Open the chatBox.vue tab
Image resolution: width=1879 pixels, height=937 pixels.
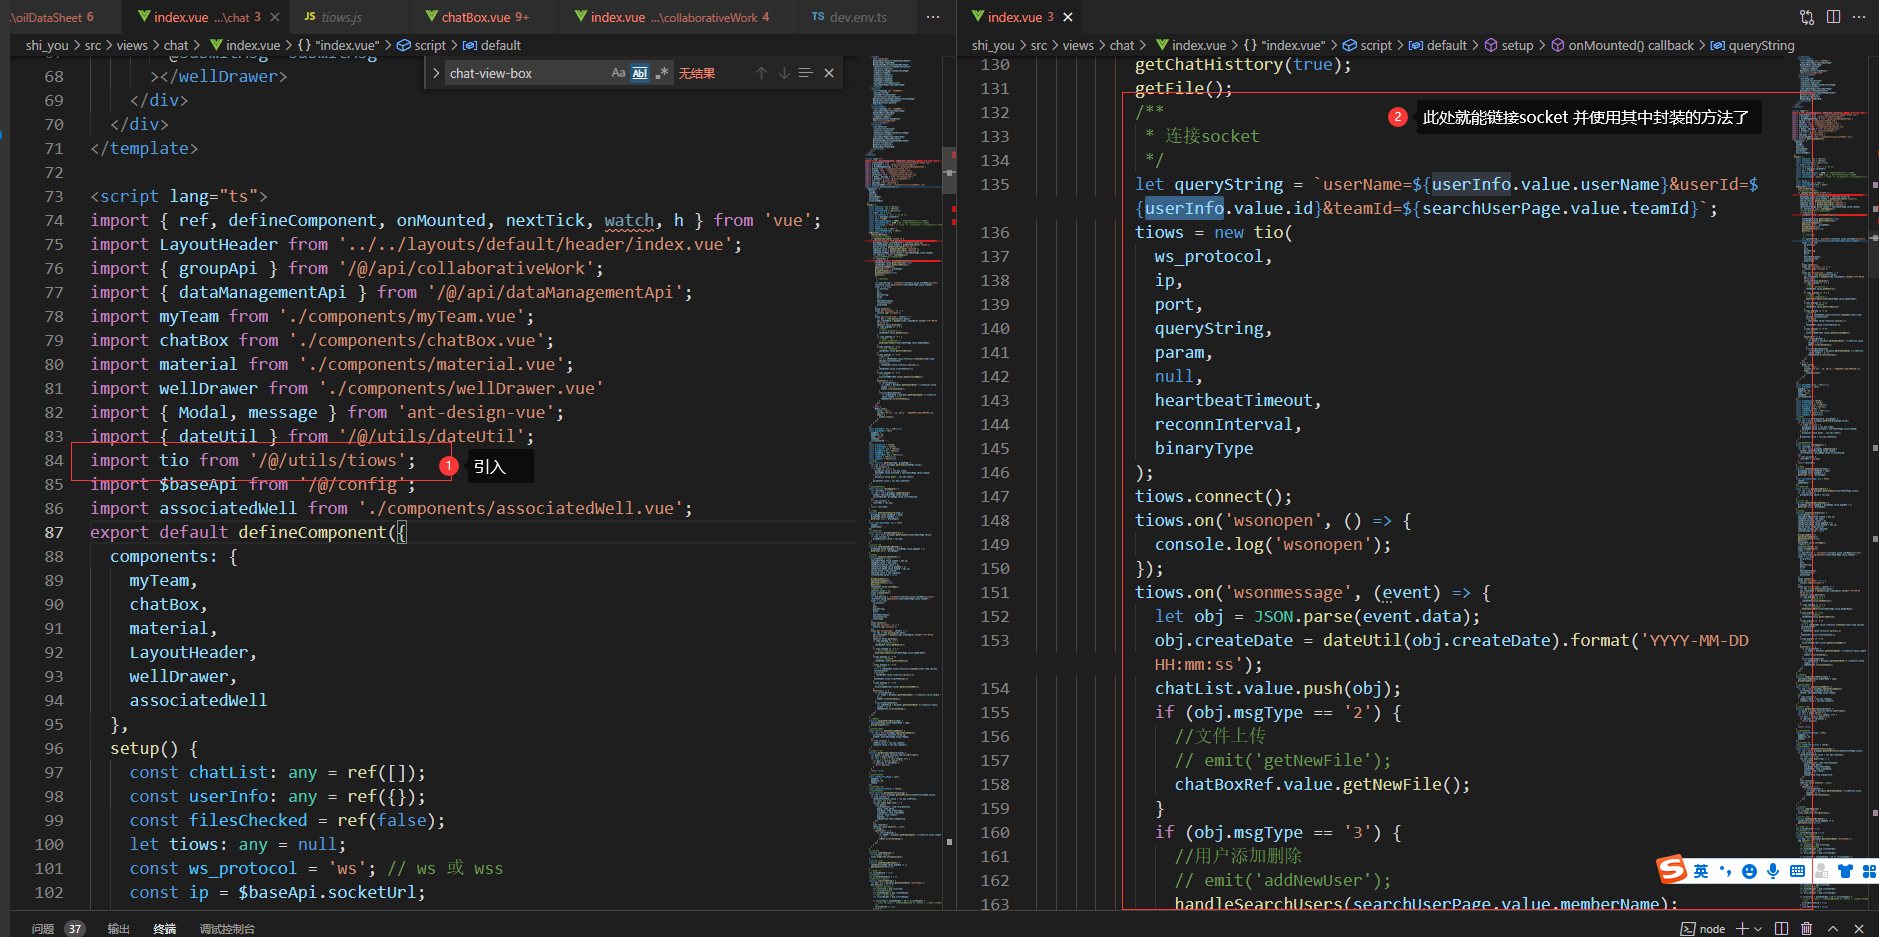(484, 17)
